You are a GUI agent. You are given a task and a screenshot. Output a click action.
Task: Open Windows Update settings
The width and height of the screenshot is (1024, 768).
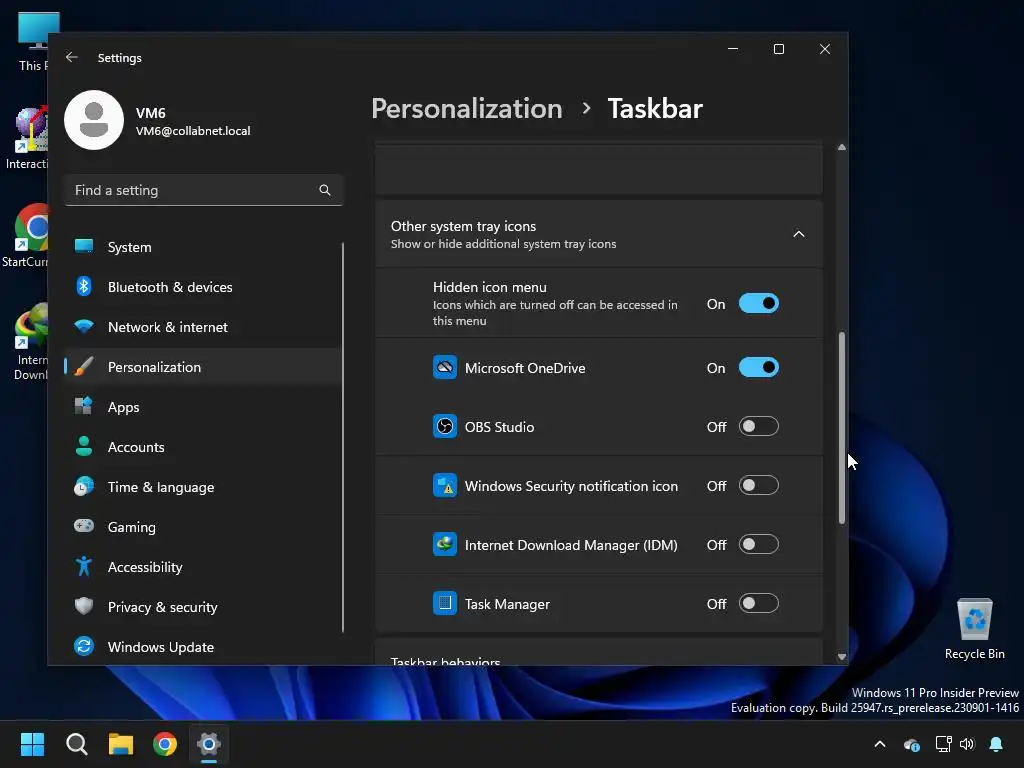coord(203,647)
